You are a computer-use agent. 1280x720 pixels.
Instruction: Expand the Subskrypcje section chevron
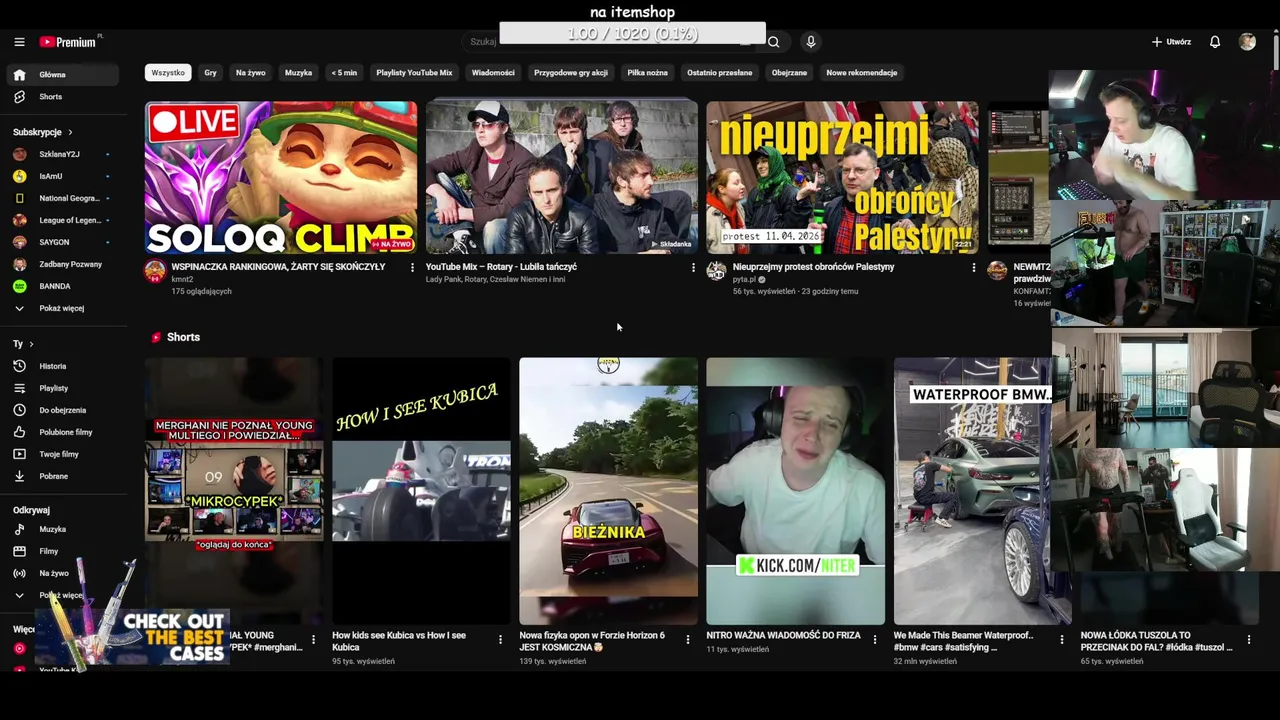click(x=70, y=132)
